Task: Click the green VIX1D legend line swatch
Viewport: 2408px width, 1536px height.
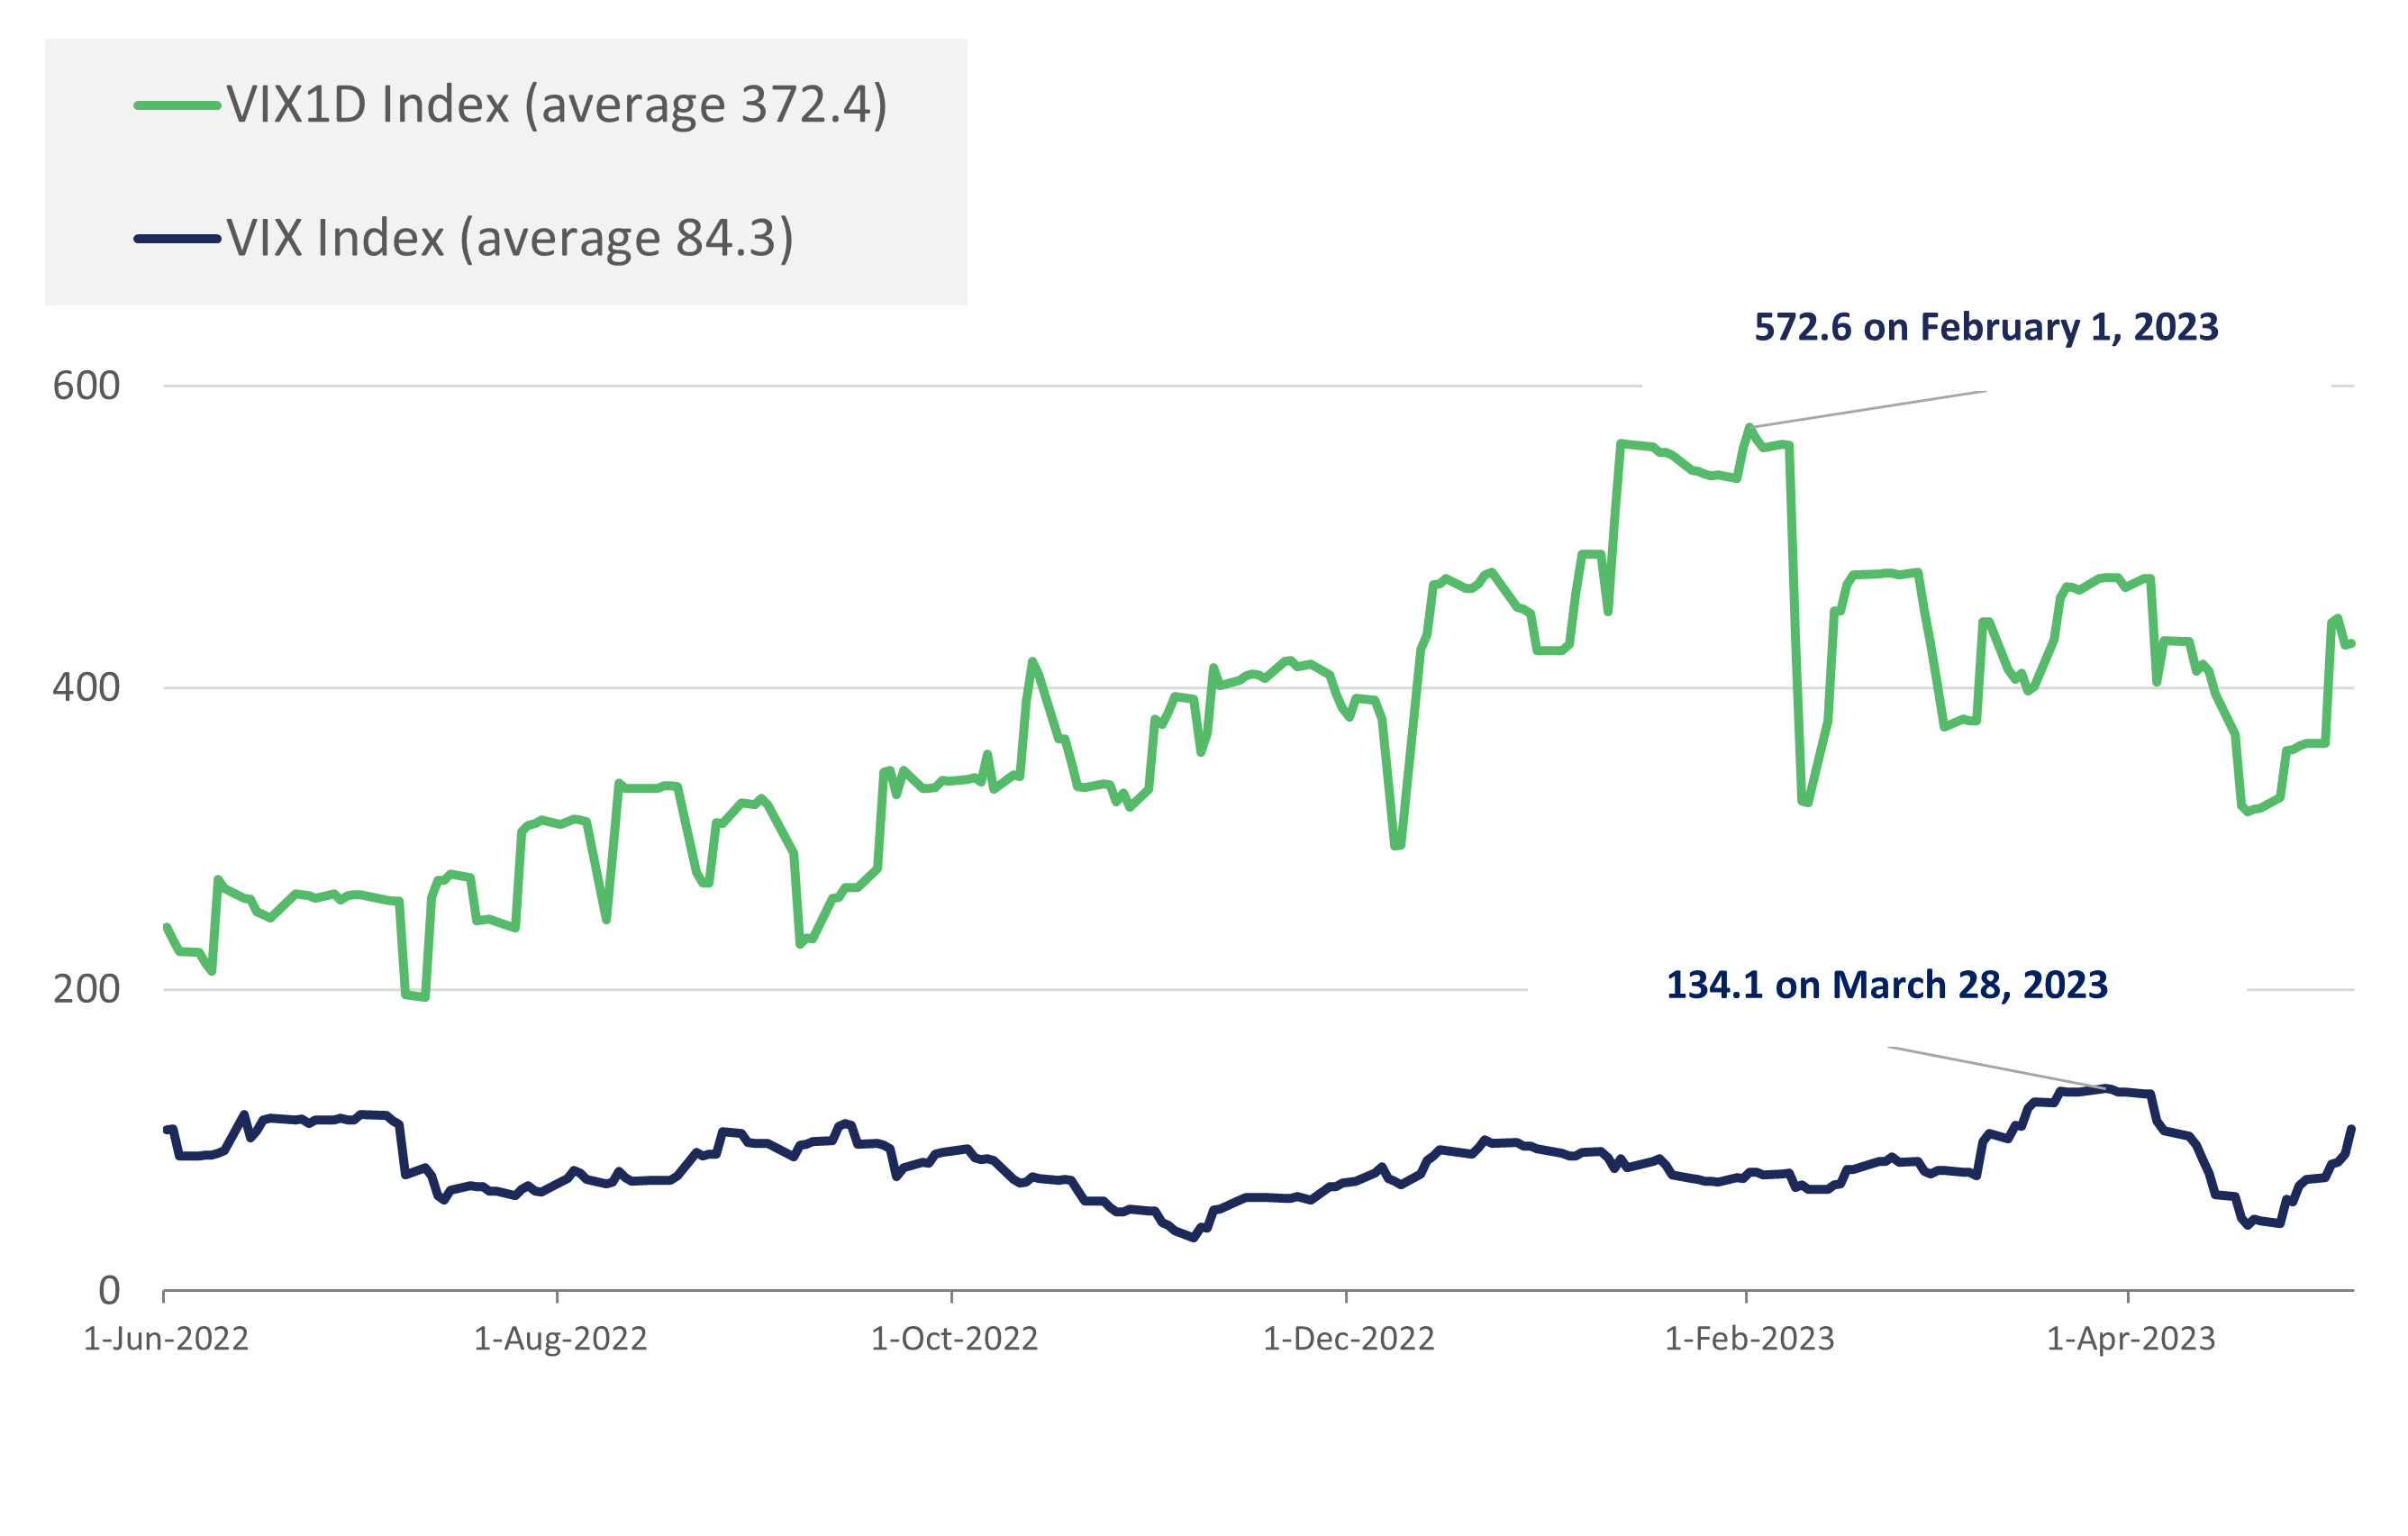Action: [x=177, y=105]
